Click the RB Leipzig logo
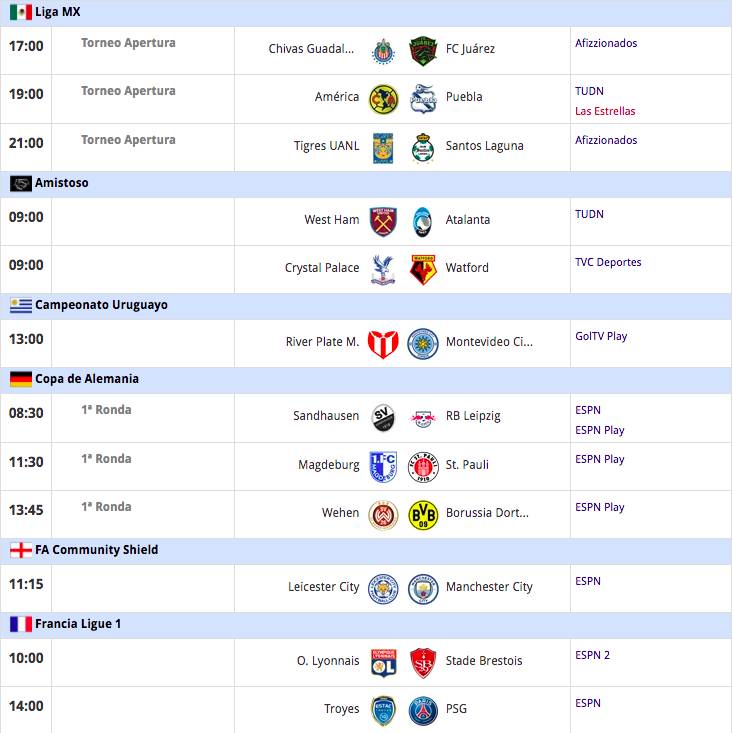The image size is (733, 733). click(x=423, y=418)
